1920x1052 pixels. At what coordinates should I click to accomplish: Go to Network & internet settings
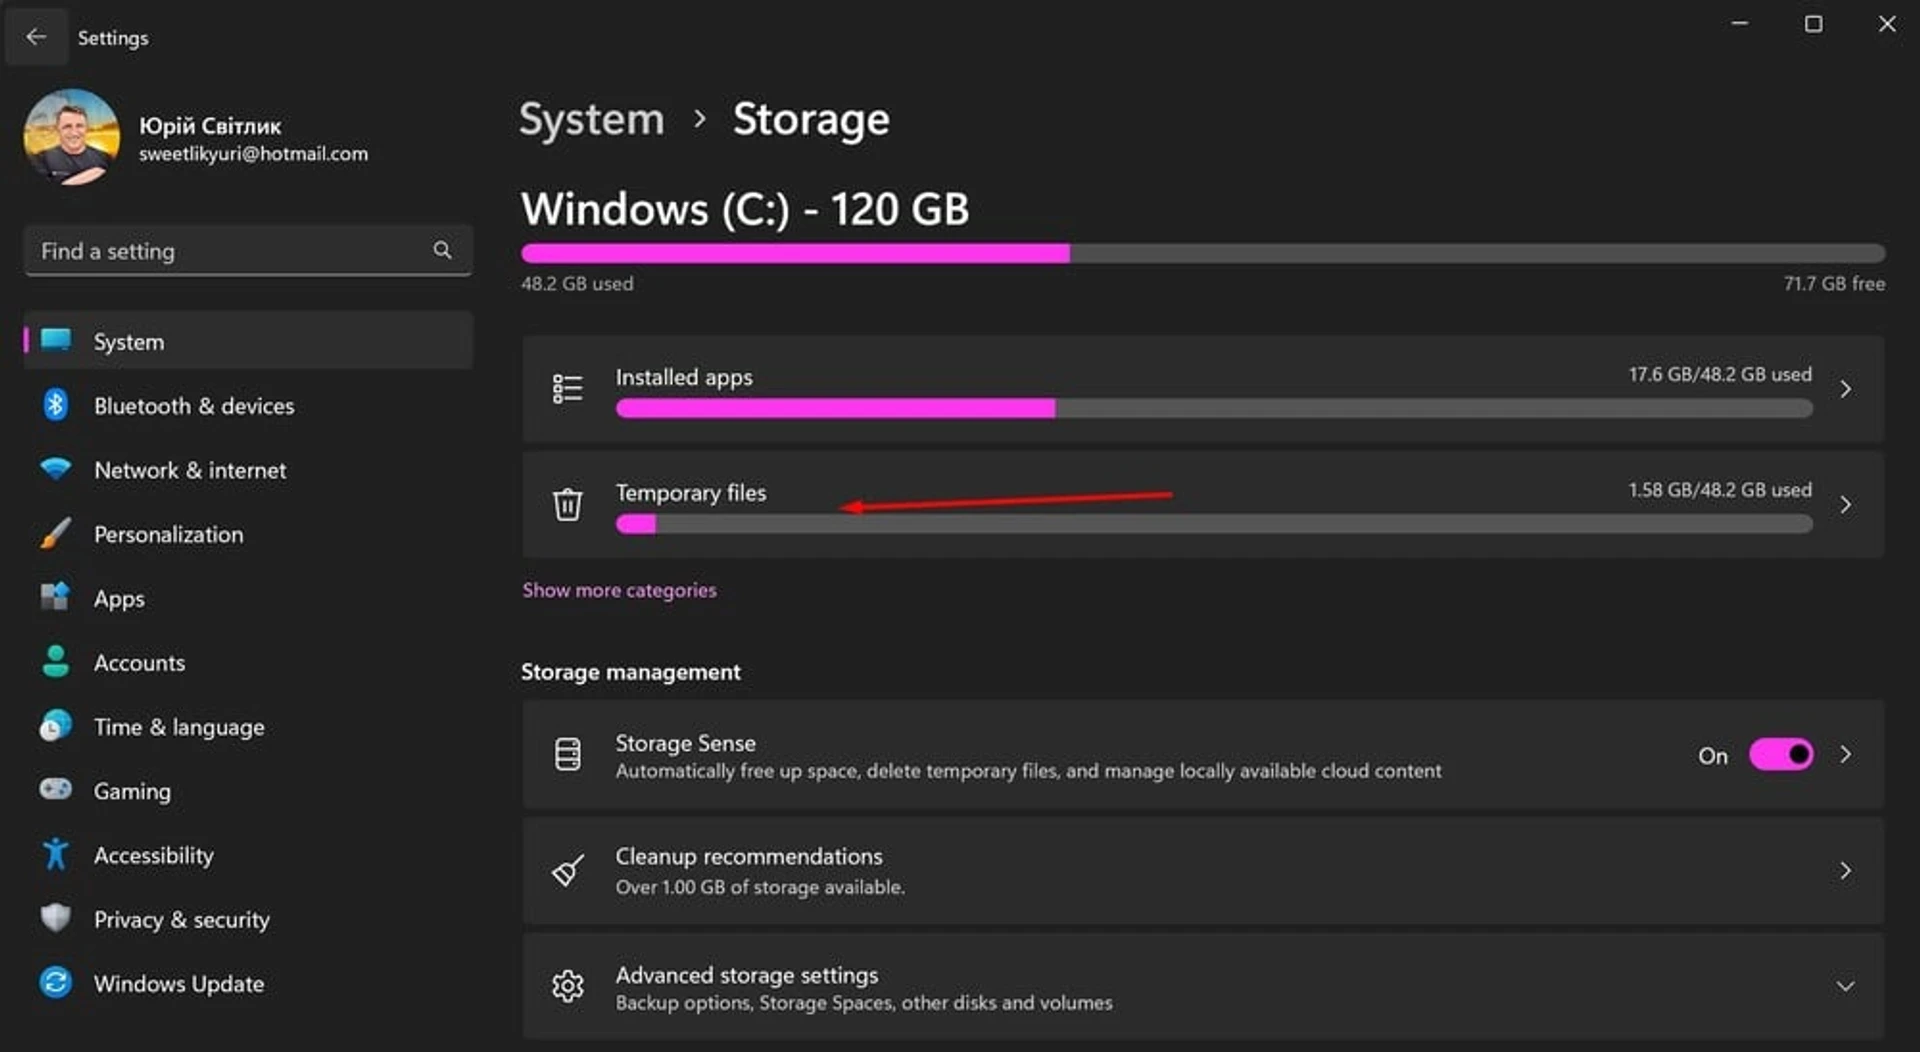coord(248,469)
